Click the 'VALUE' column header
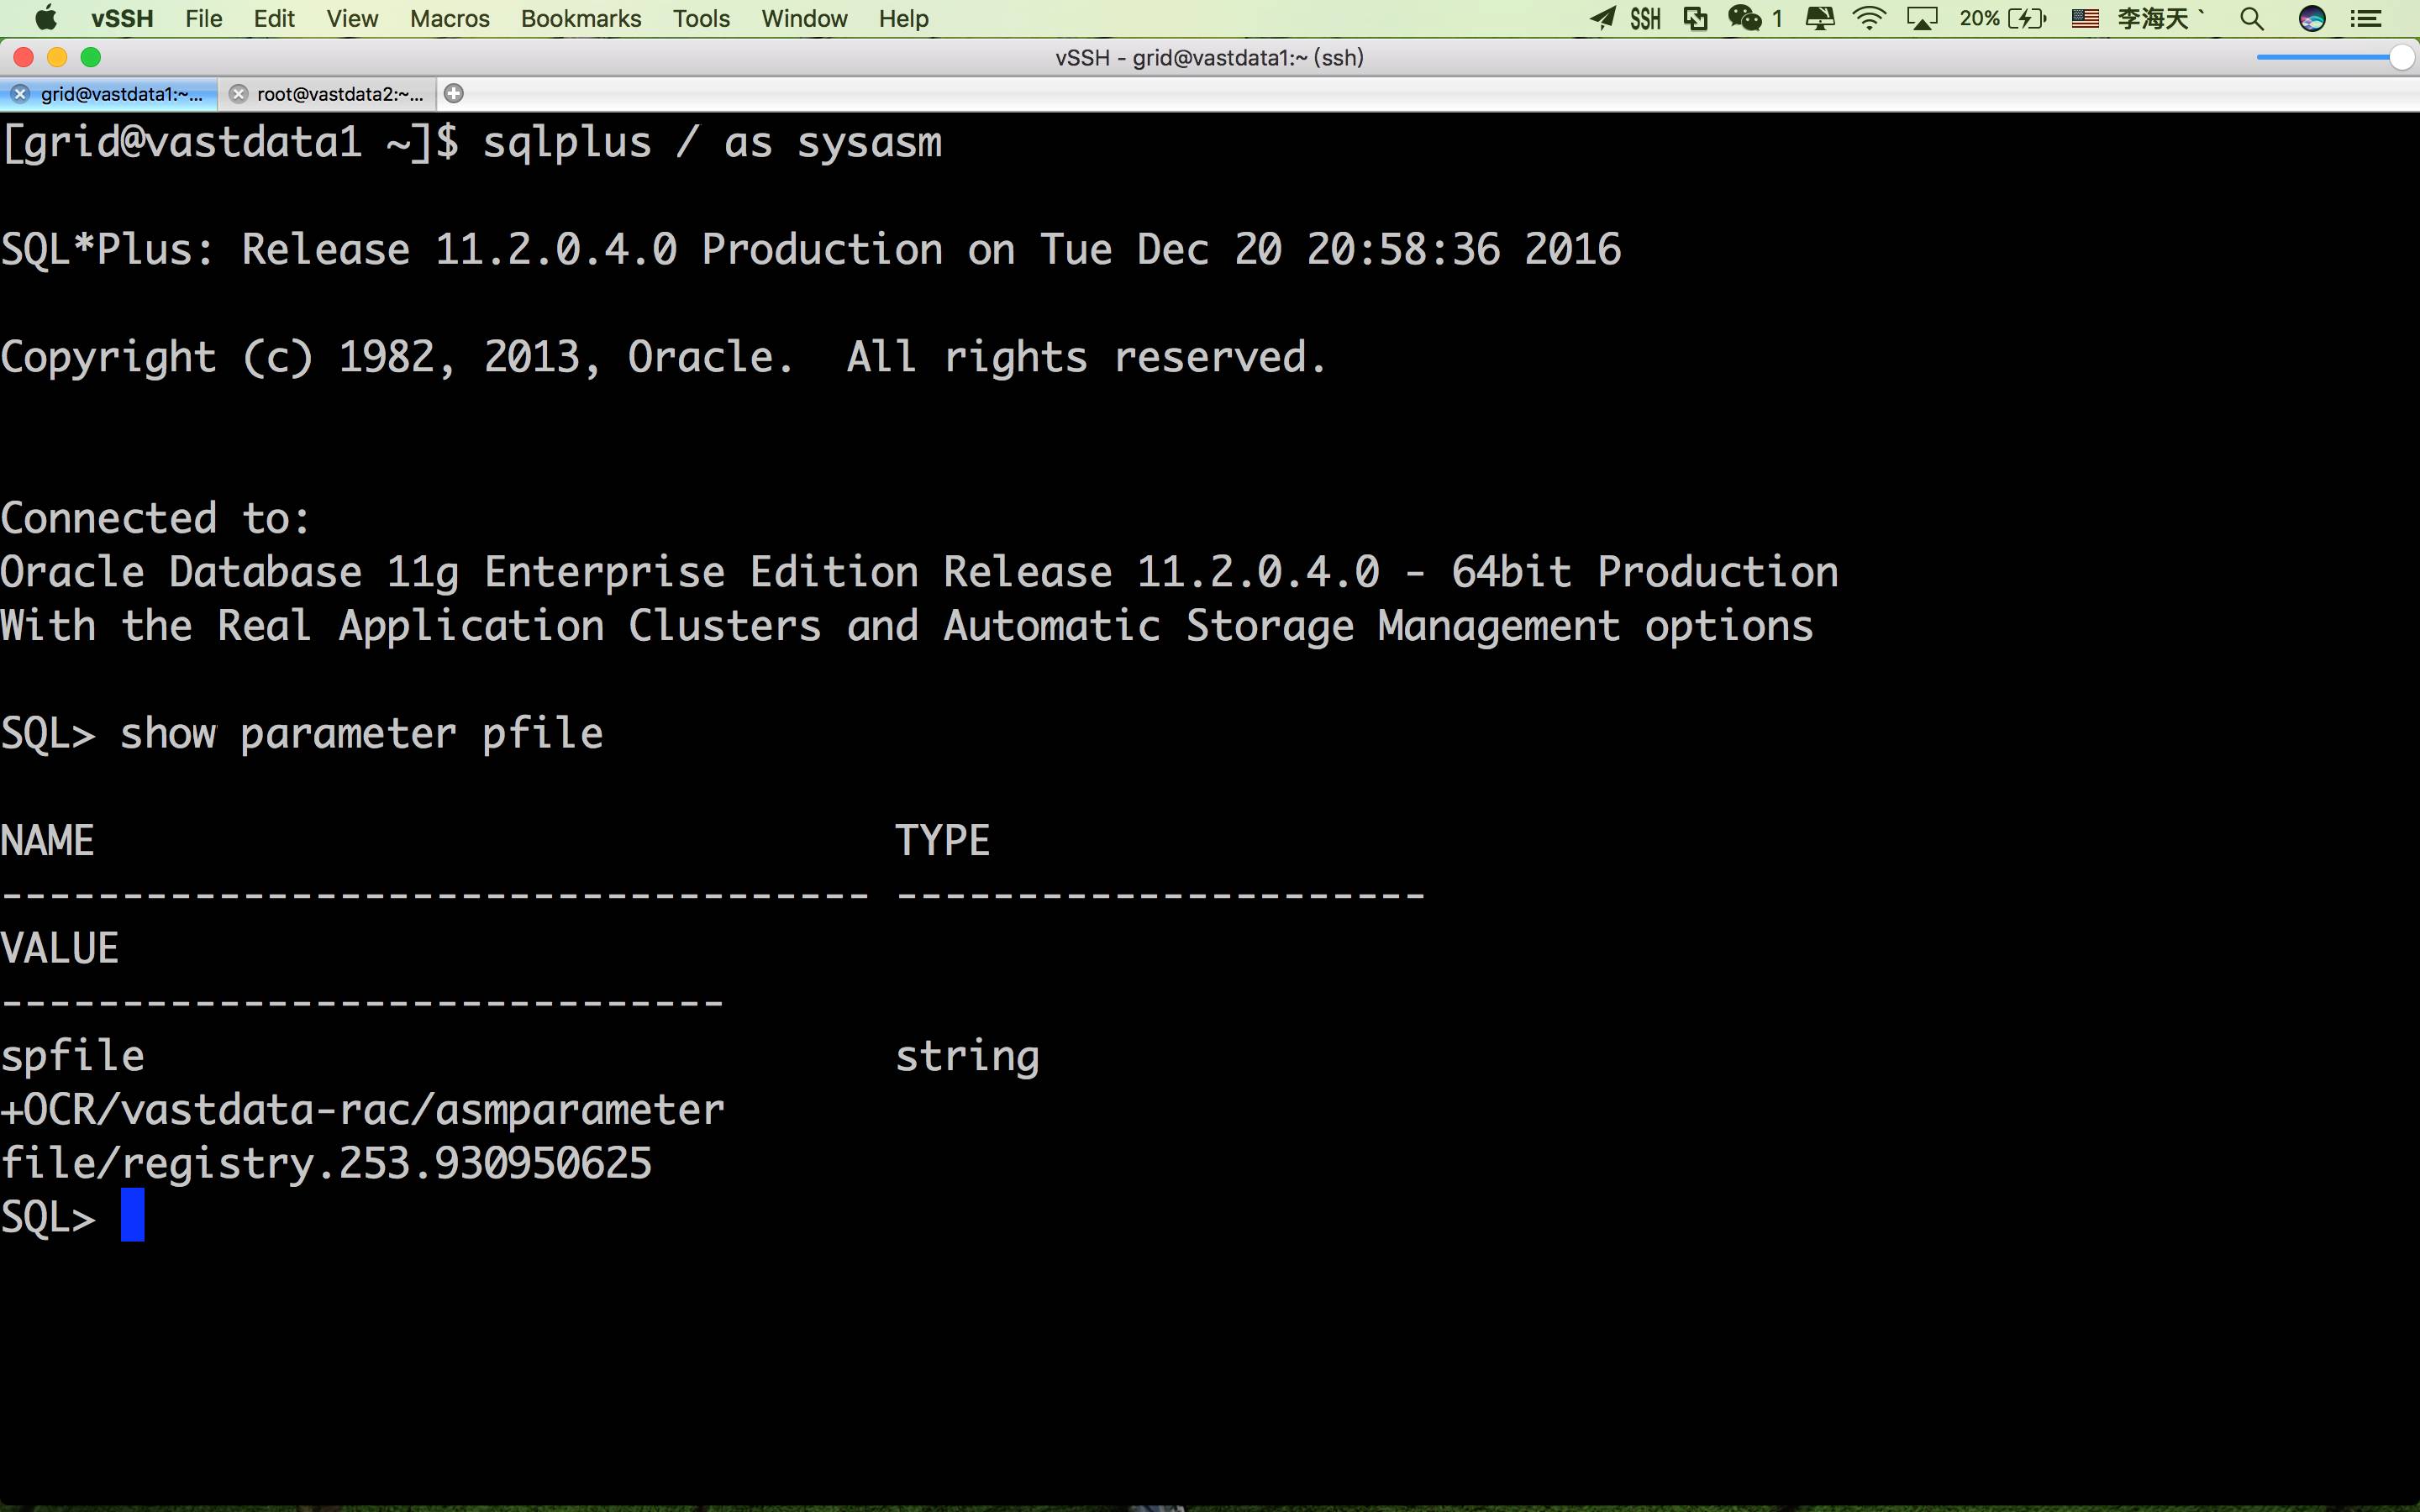The image size is (2420, 1512). 60,949
